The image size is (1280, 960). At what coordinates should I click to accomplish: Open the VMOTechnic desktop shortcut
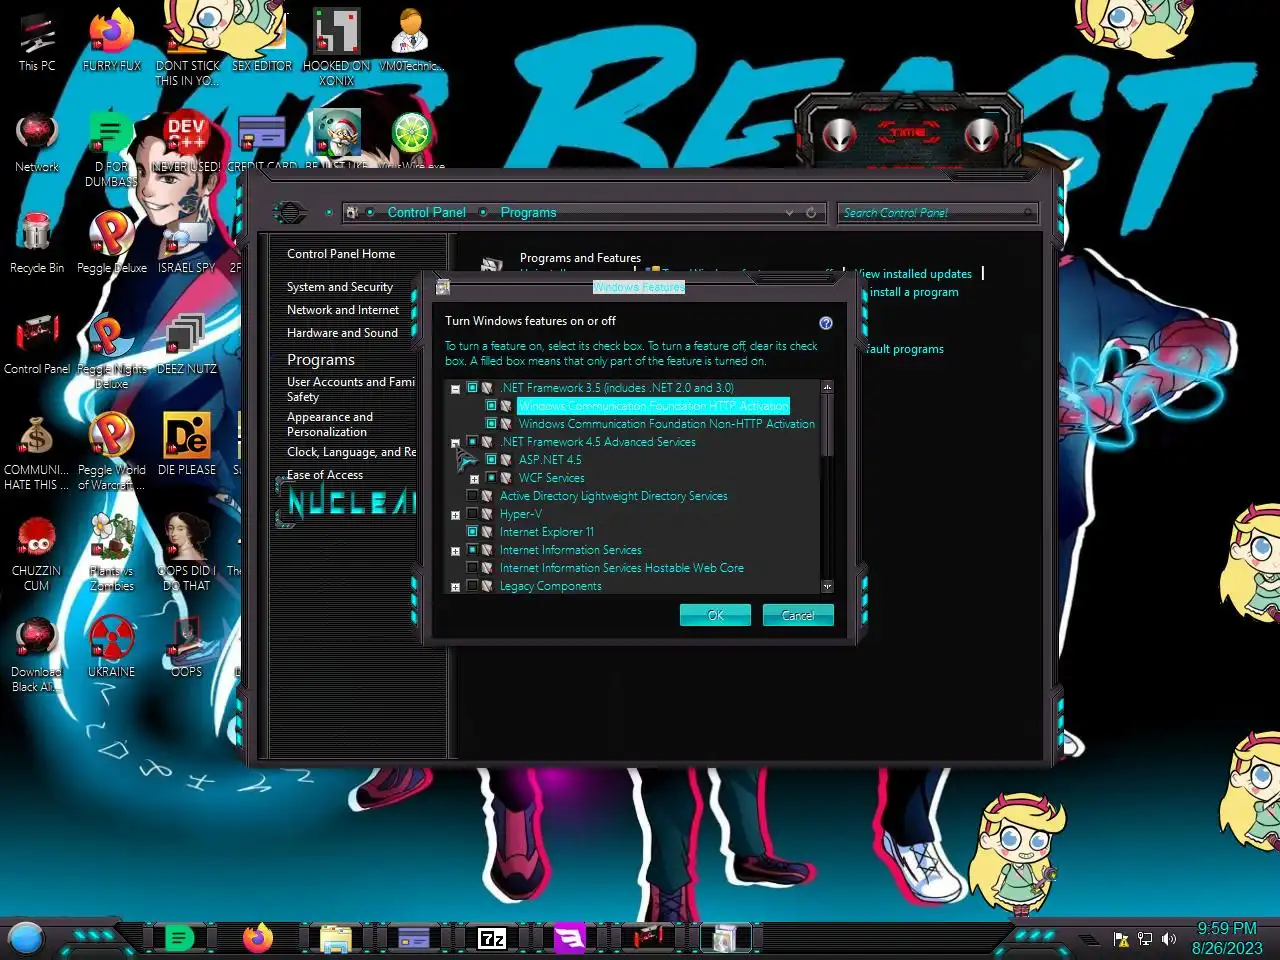click(x=411, y=42)
